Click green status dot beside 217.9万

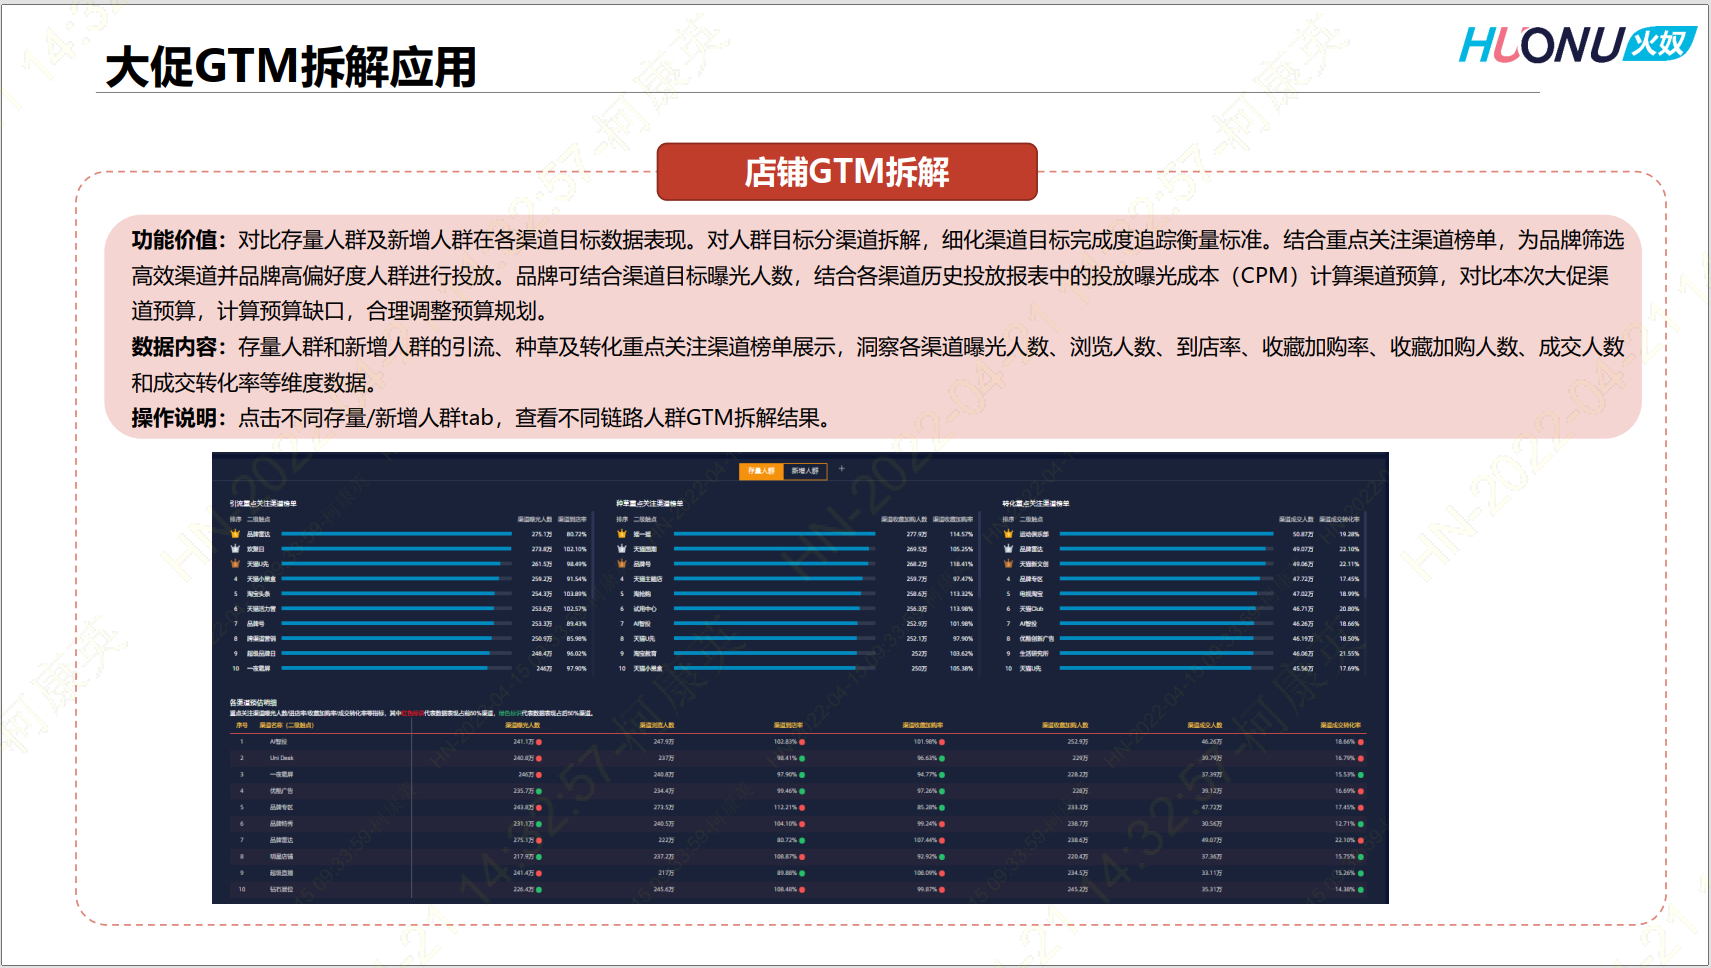point(539,857)
